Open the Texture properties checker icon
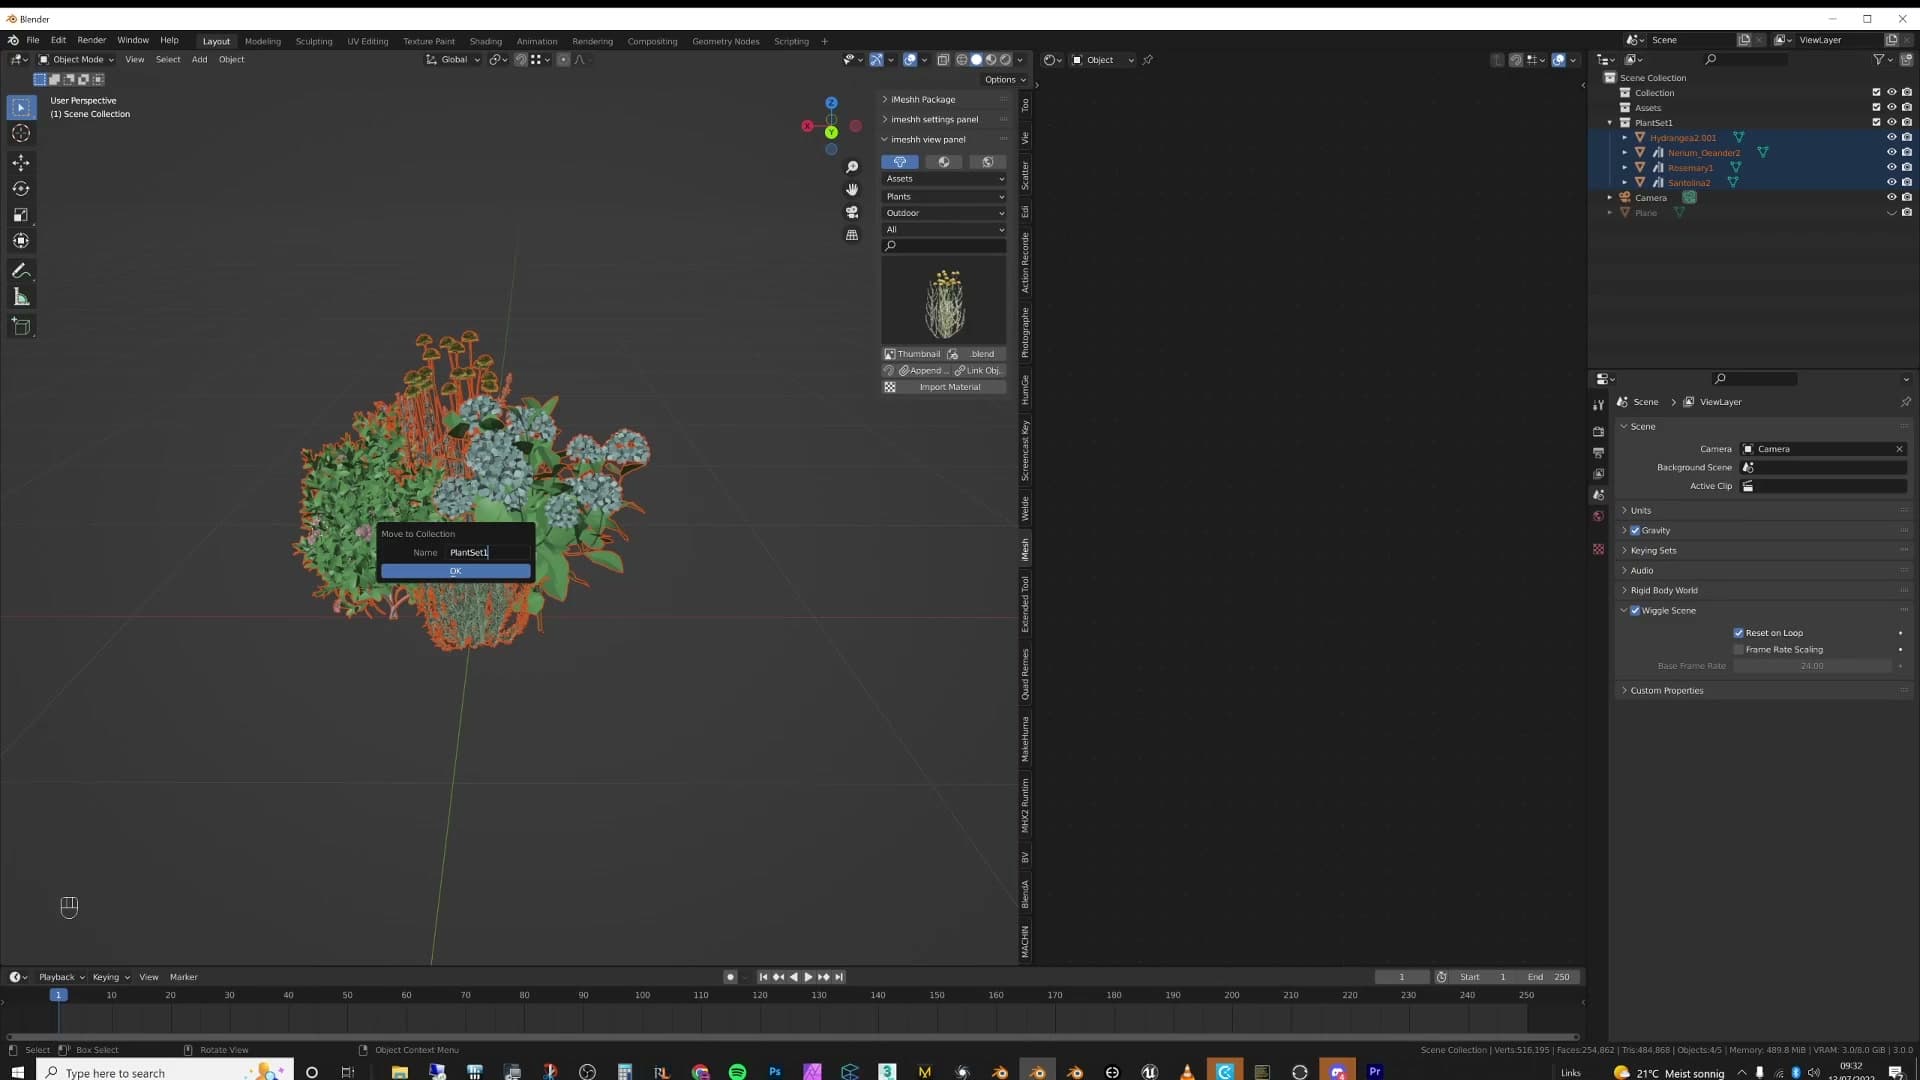 coord(1598,549)
